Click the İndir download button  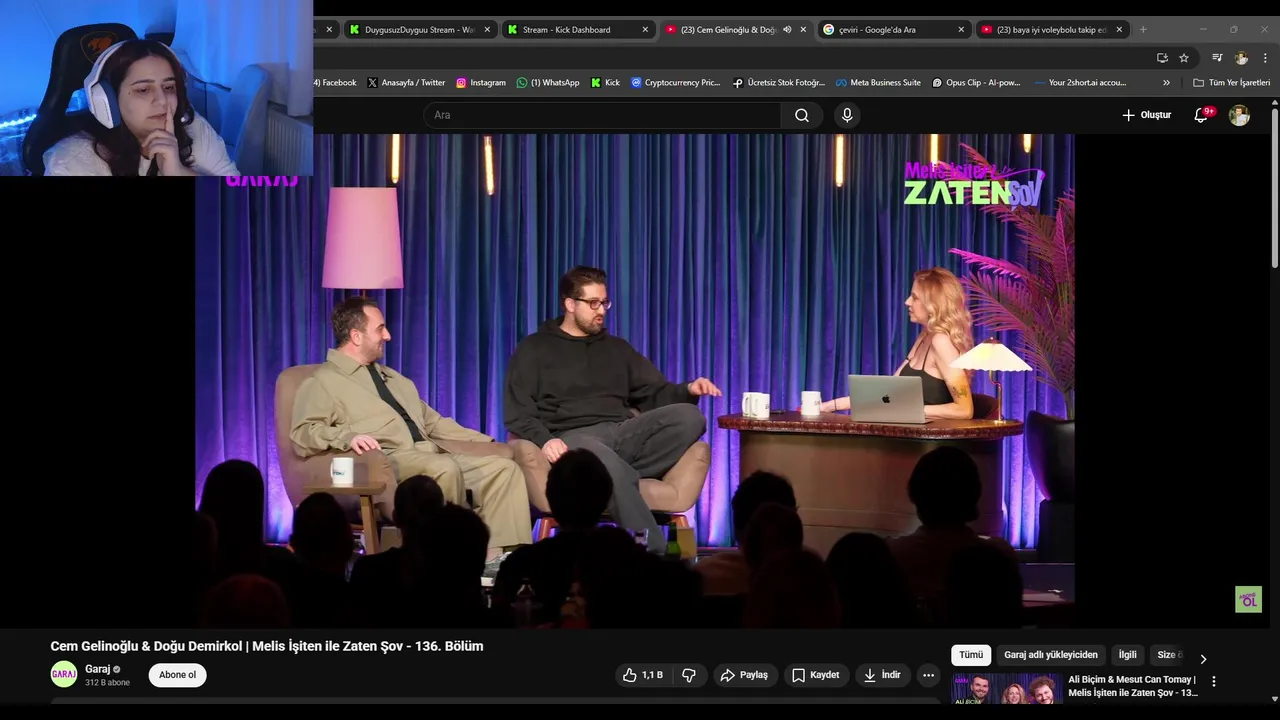(882, 675)
